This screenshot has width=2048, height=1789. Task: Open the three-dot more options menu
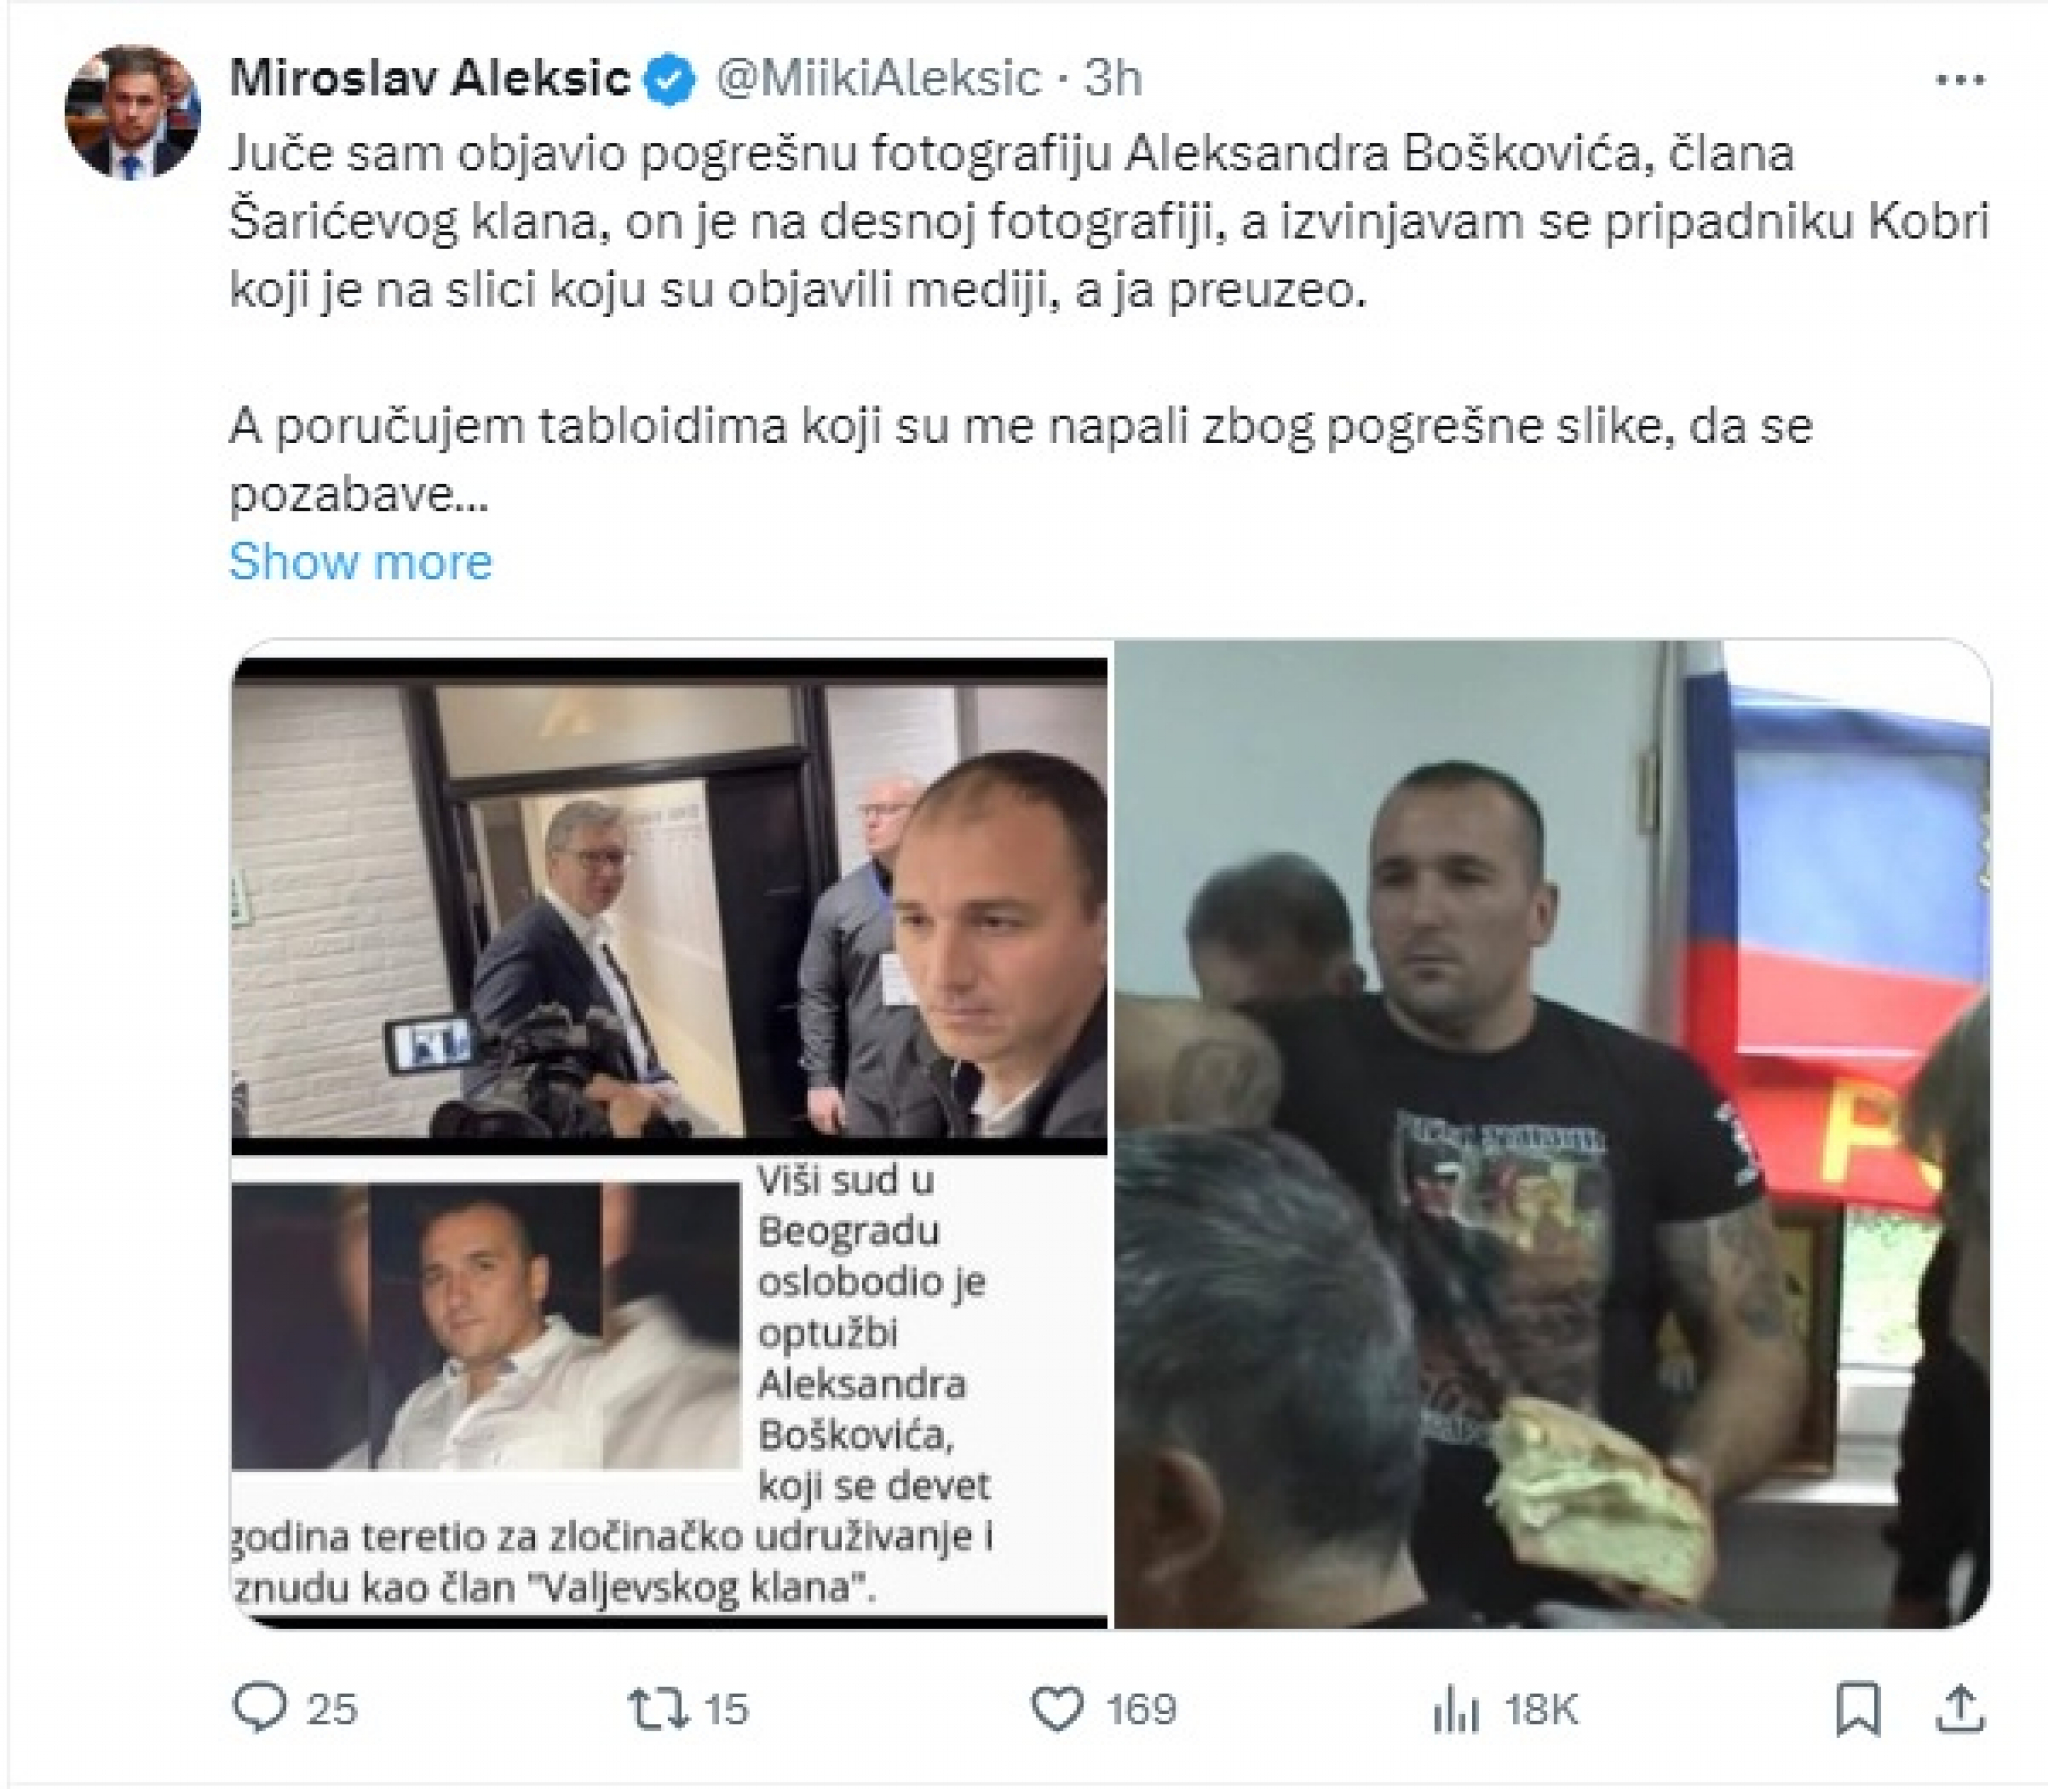click(1960, 80)
